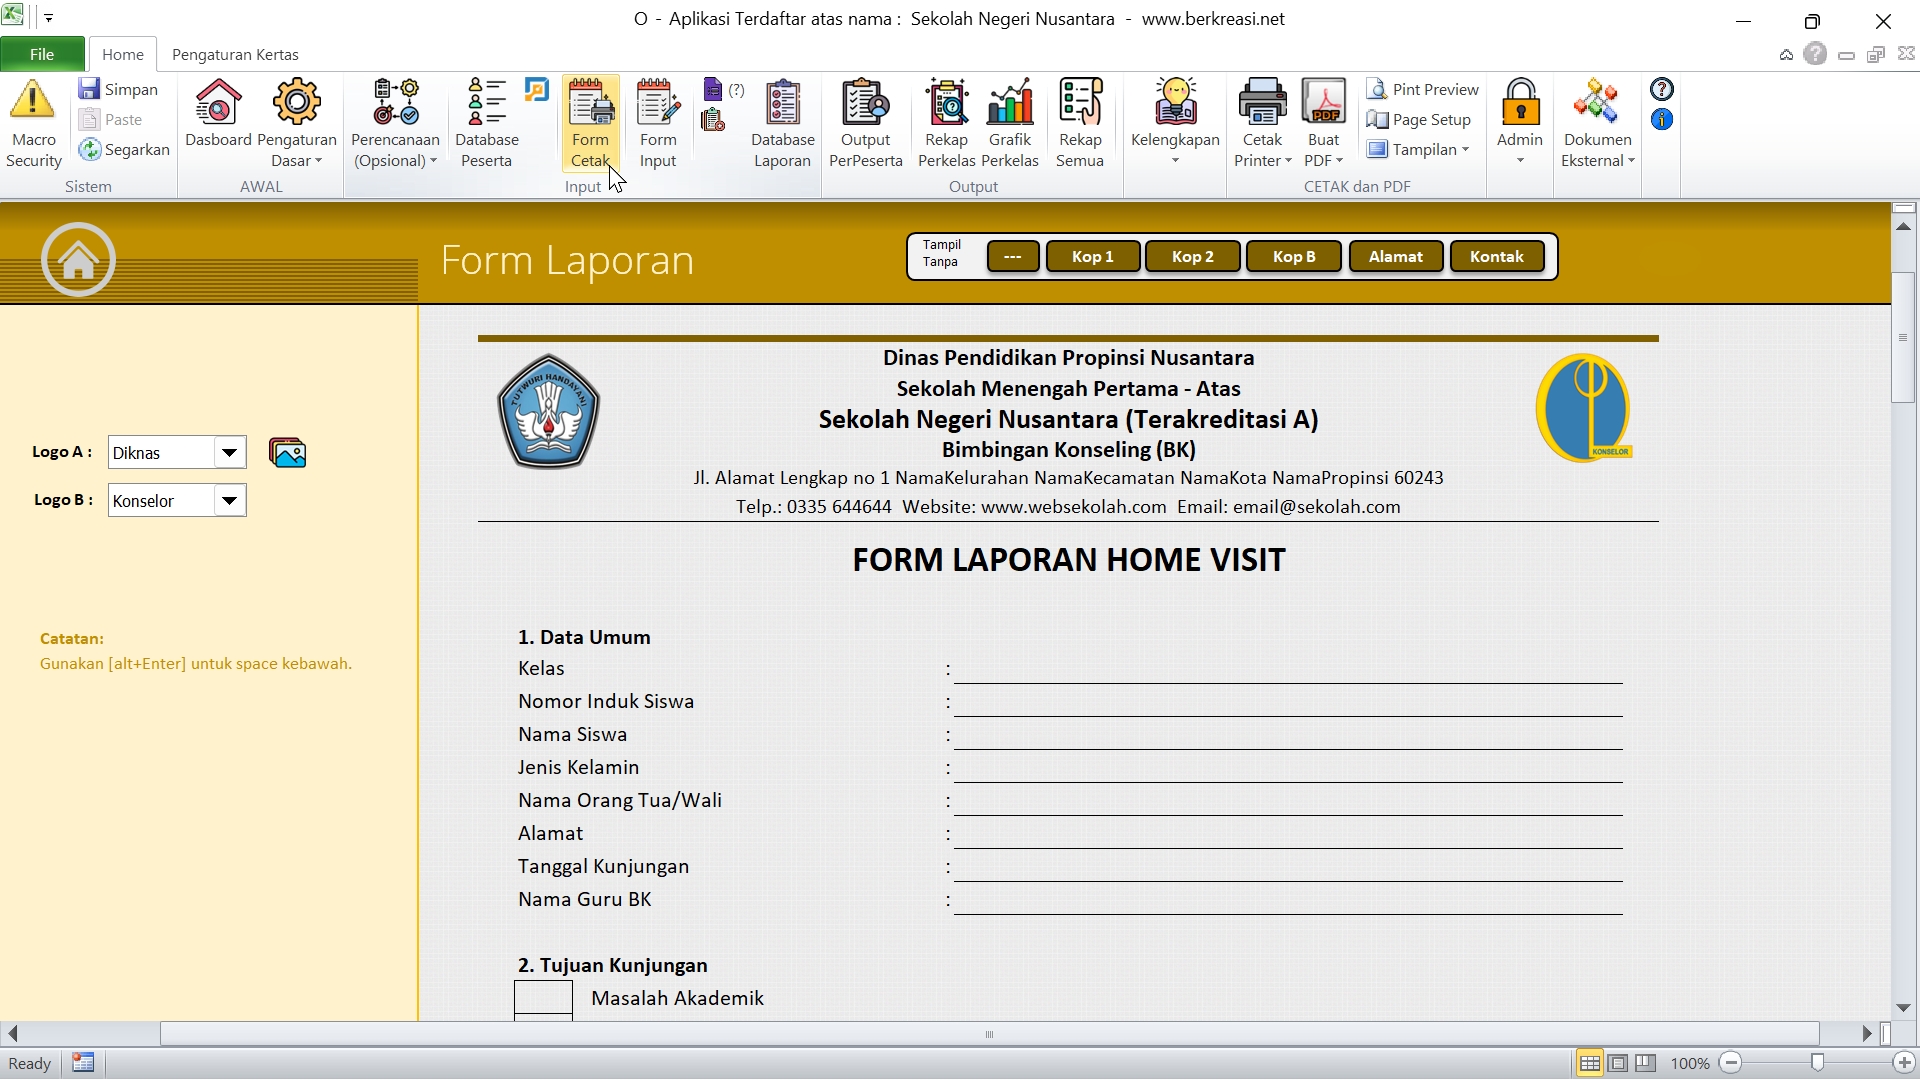Expand the Logo A dropdown

pyautogui.click(x=229, y=453)
